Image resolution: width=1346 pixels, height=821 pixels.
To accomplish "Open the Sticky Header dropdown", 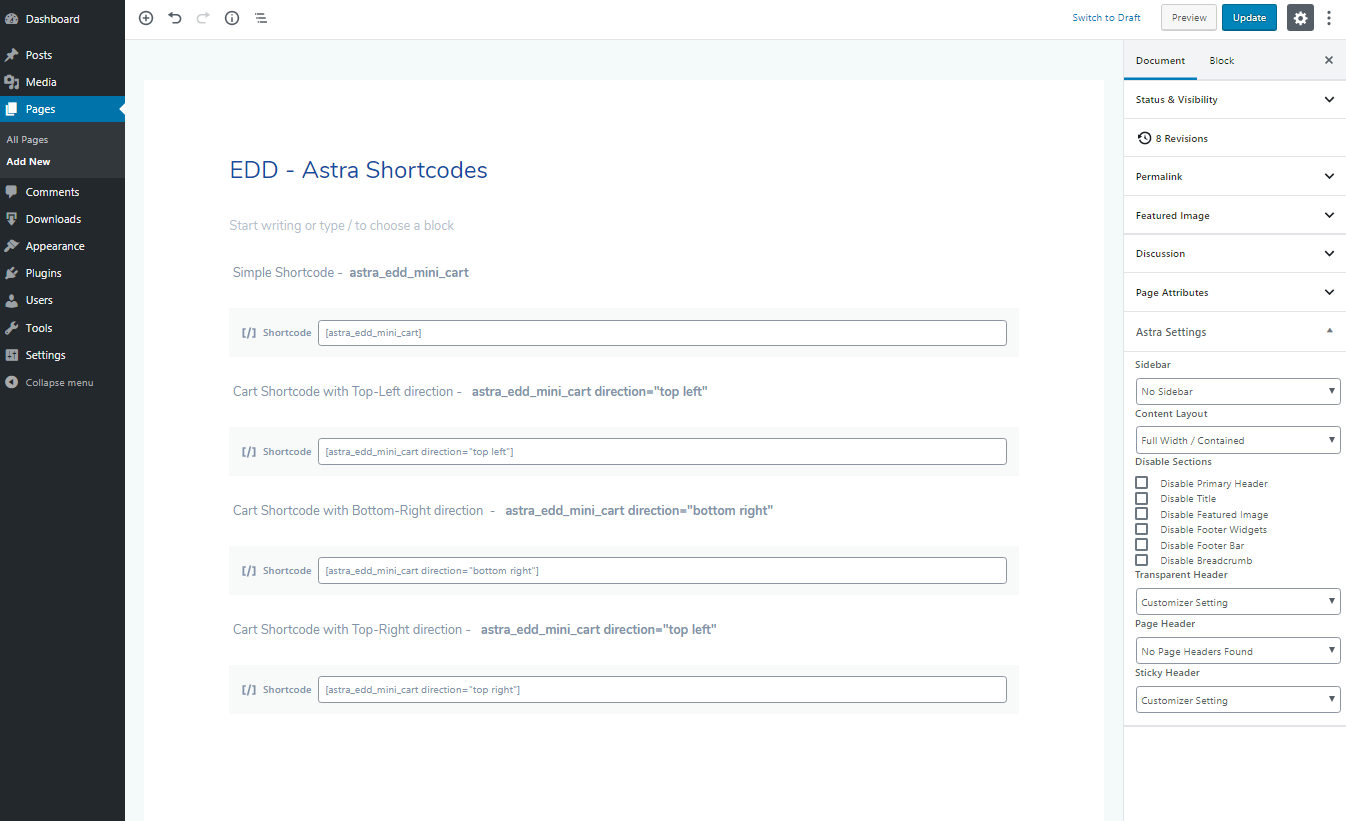I will click(1238, 700).
